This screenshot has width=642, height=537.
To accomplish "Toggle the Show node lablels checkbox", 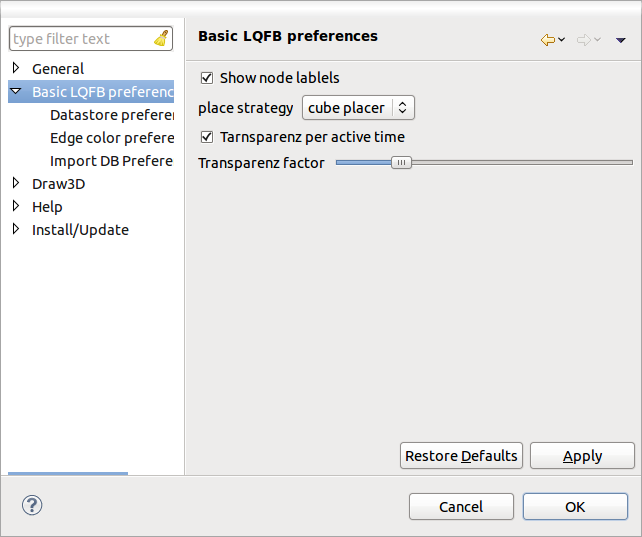I will 207,78.
